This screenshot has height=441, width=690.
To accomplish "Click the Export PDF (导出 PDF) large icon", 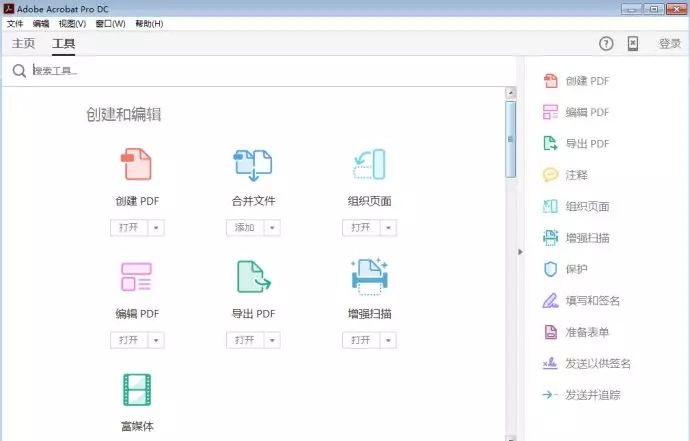I will (253, 277).
